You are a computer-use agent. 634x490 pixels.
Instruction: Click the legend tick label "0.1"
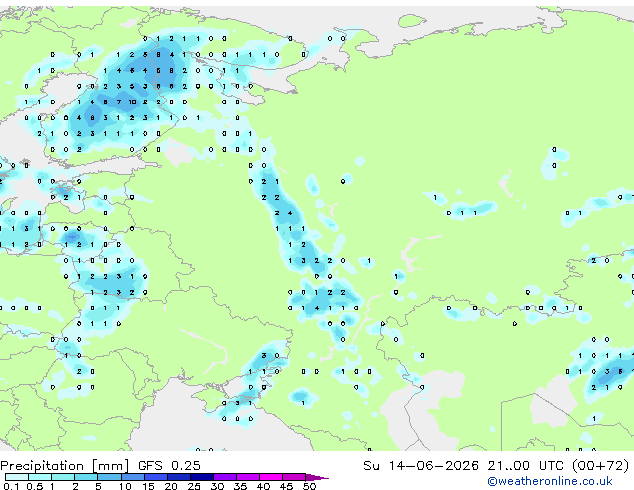11,486
